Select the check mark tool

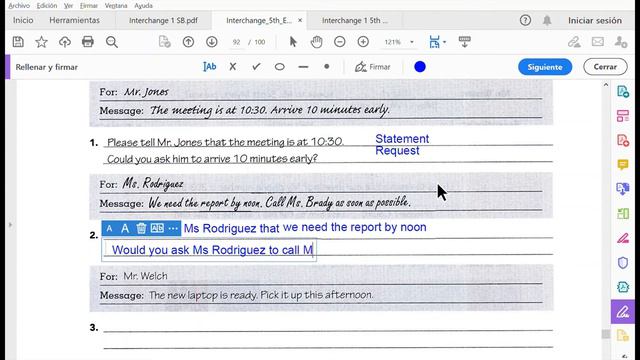(x=256, y=67)
